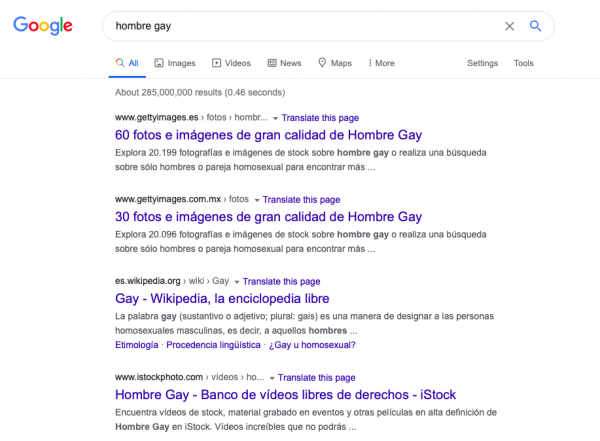Expand dropdown arrow next to es.wikipedia.org
The width and height of the screenshot is (600, 441).
point(236,282)
